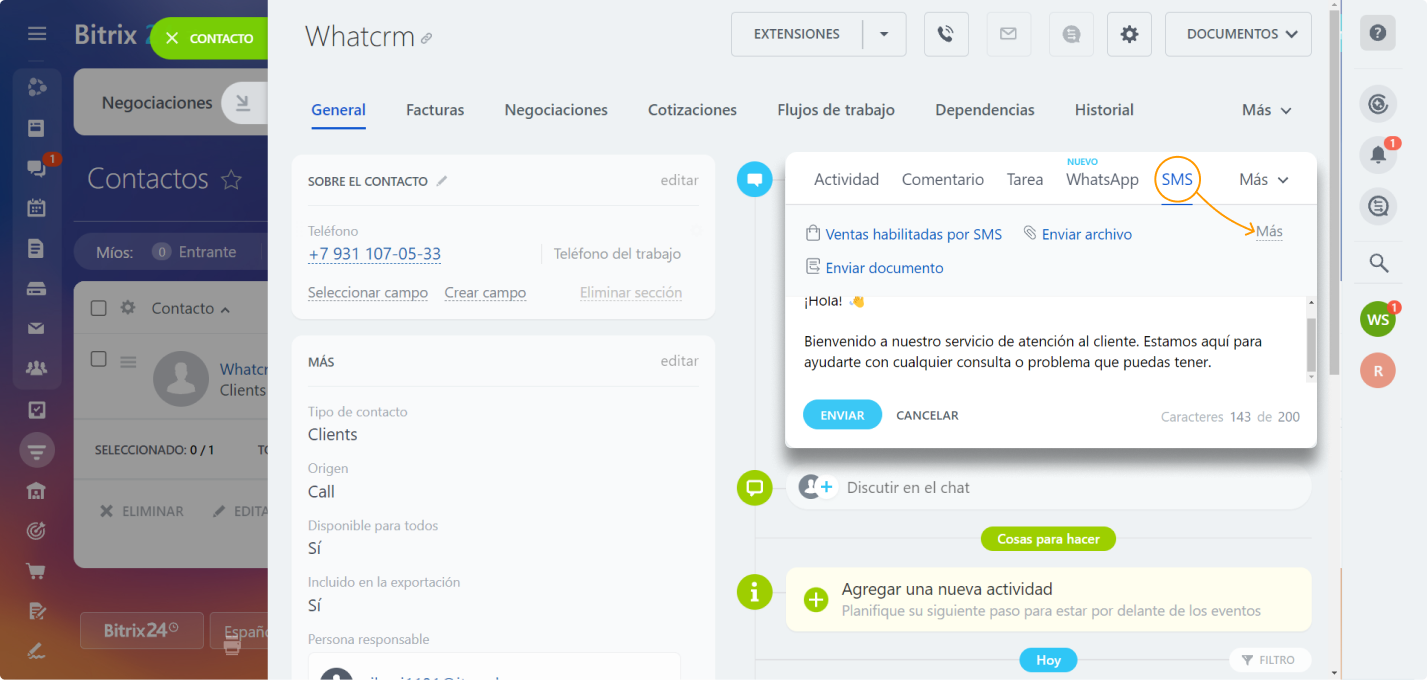The image size is (1427, 680).
Task: Click the email envelope icon button
Action: point(1008,34)
